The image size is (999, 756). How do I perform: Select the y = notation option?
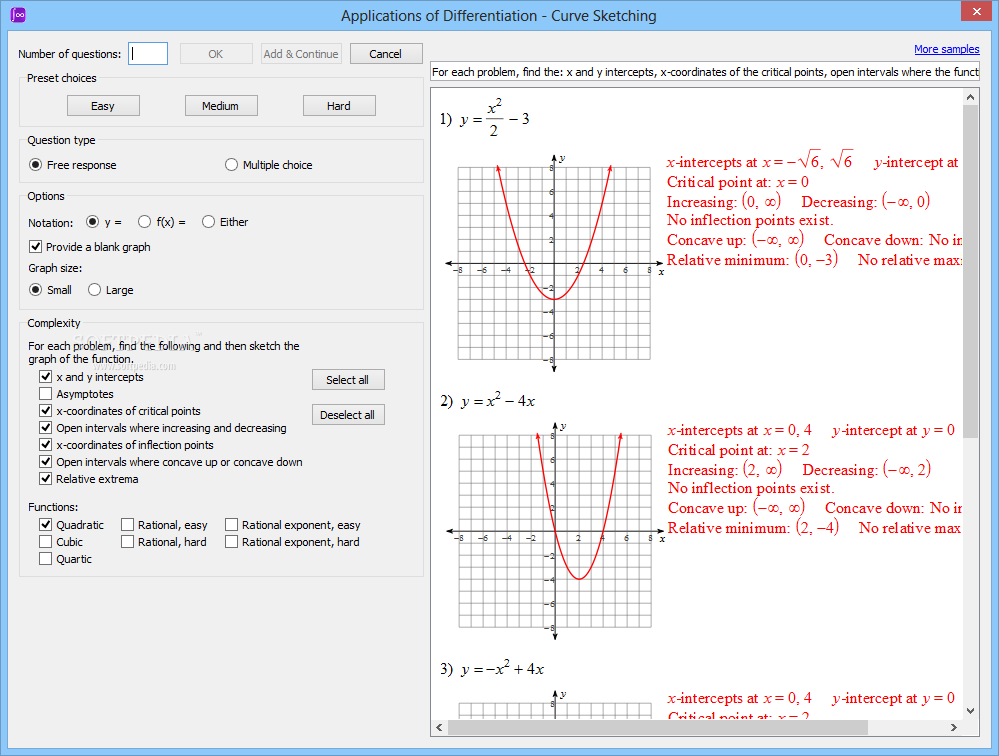104,222
